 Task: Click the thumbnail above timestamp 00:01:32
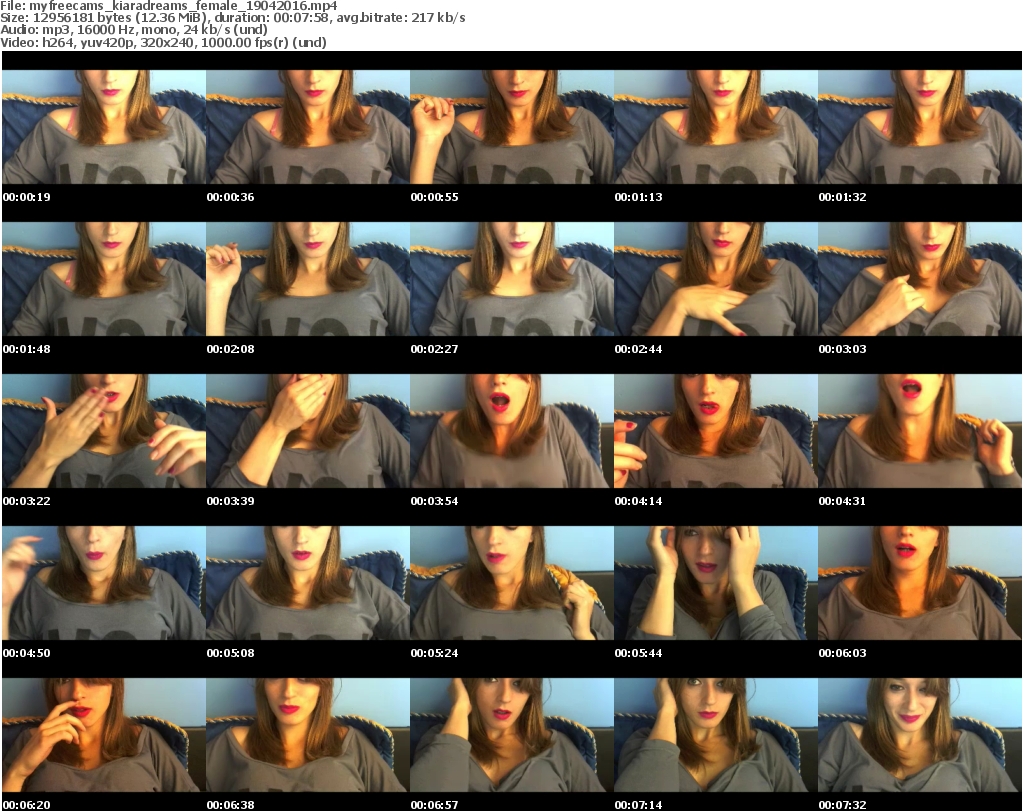click(920, 127)
